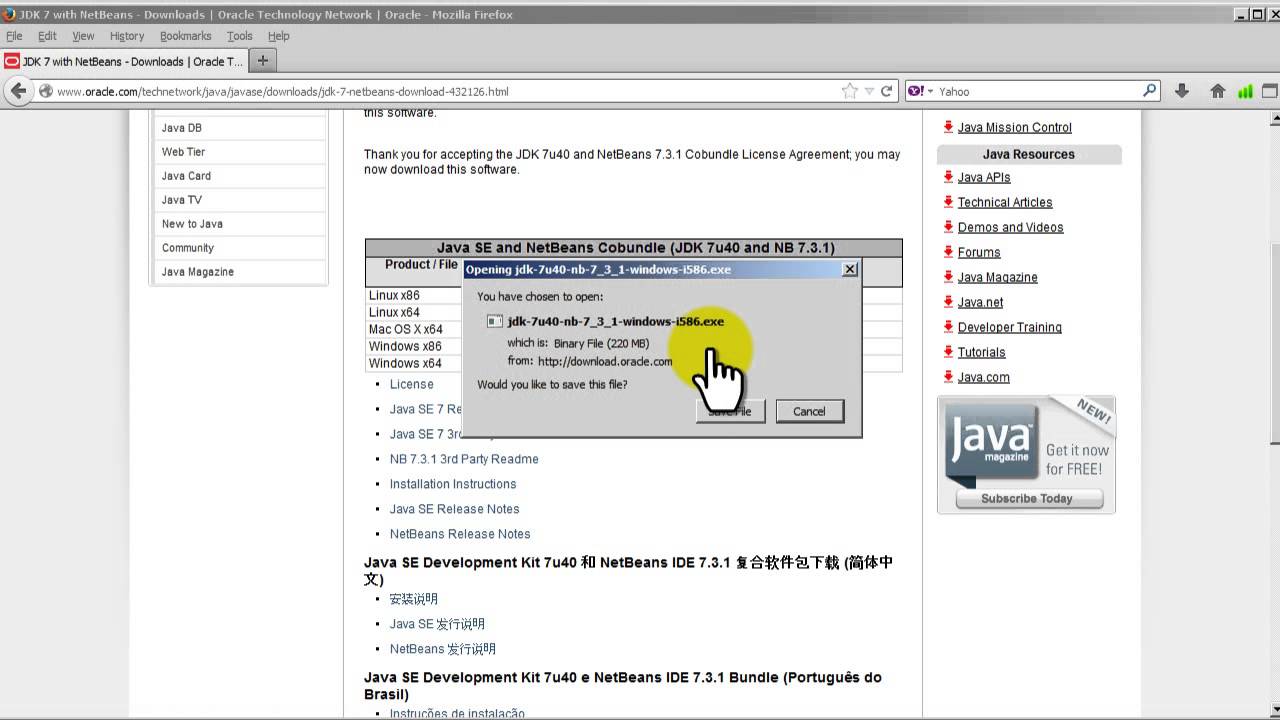Click the red arrow icon beside Tutorials

click(x=948, y=352)
